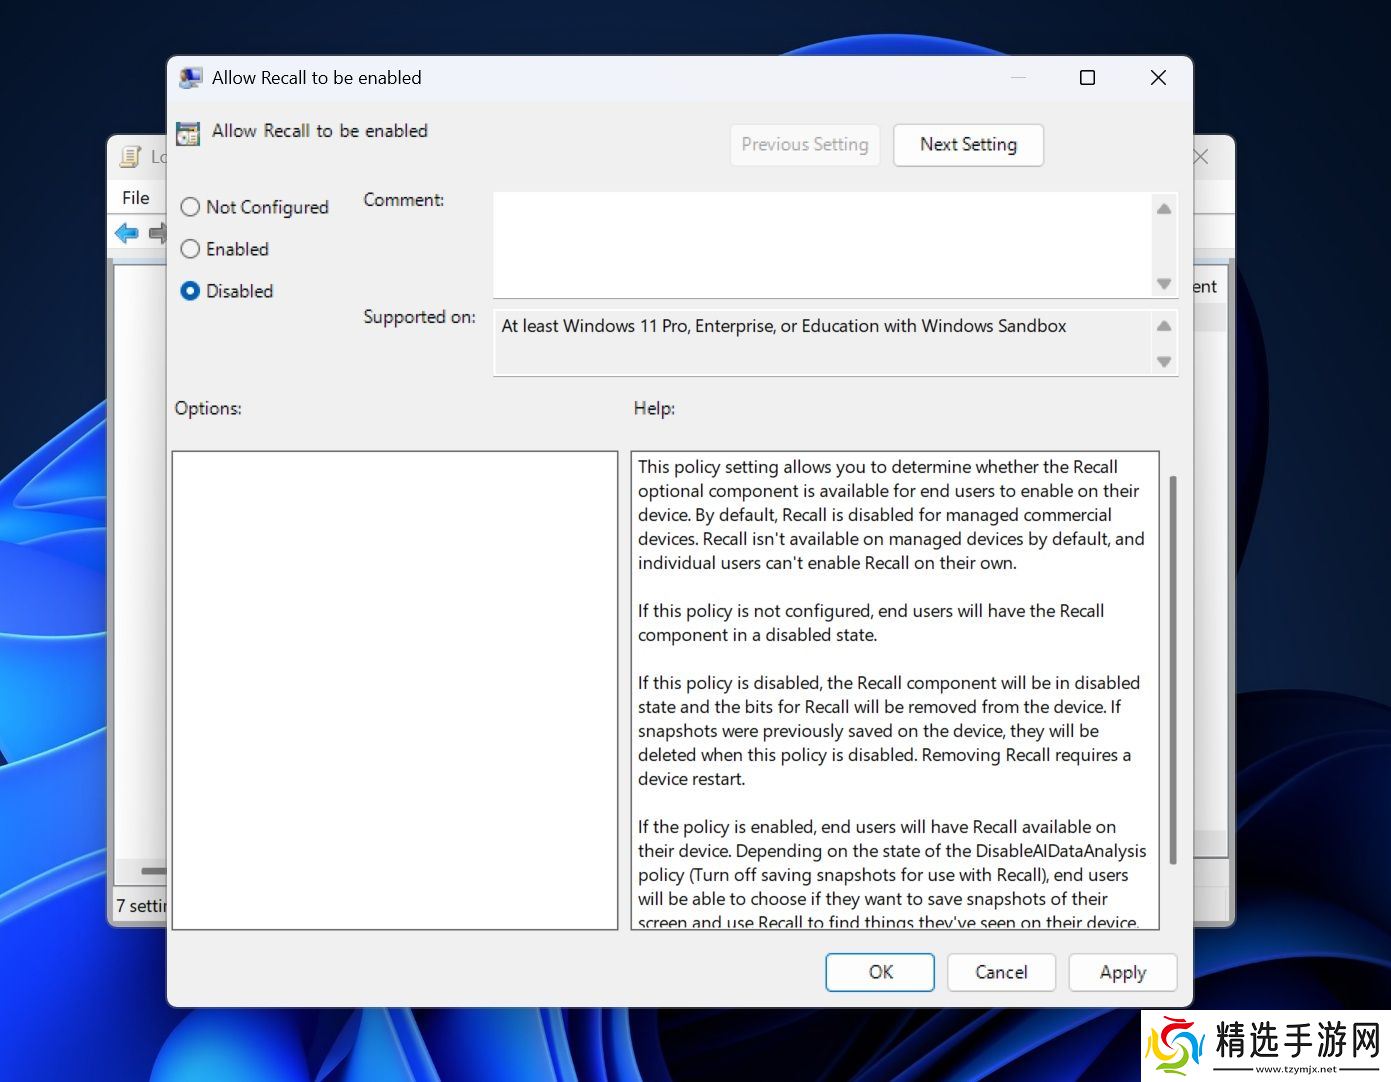Click inside the Comment text field
The image size is (1391, 1082).
[x=822, y=245]
